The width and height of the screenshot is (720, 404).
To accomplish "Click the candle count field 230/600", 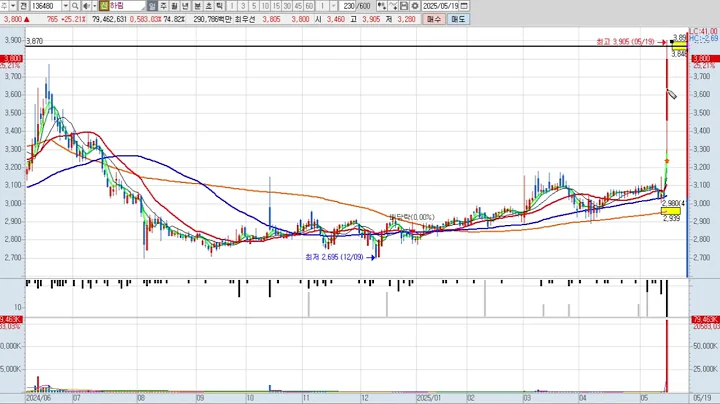I will pos(356,6).
